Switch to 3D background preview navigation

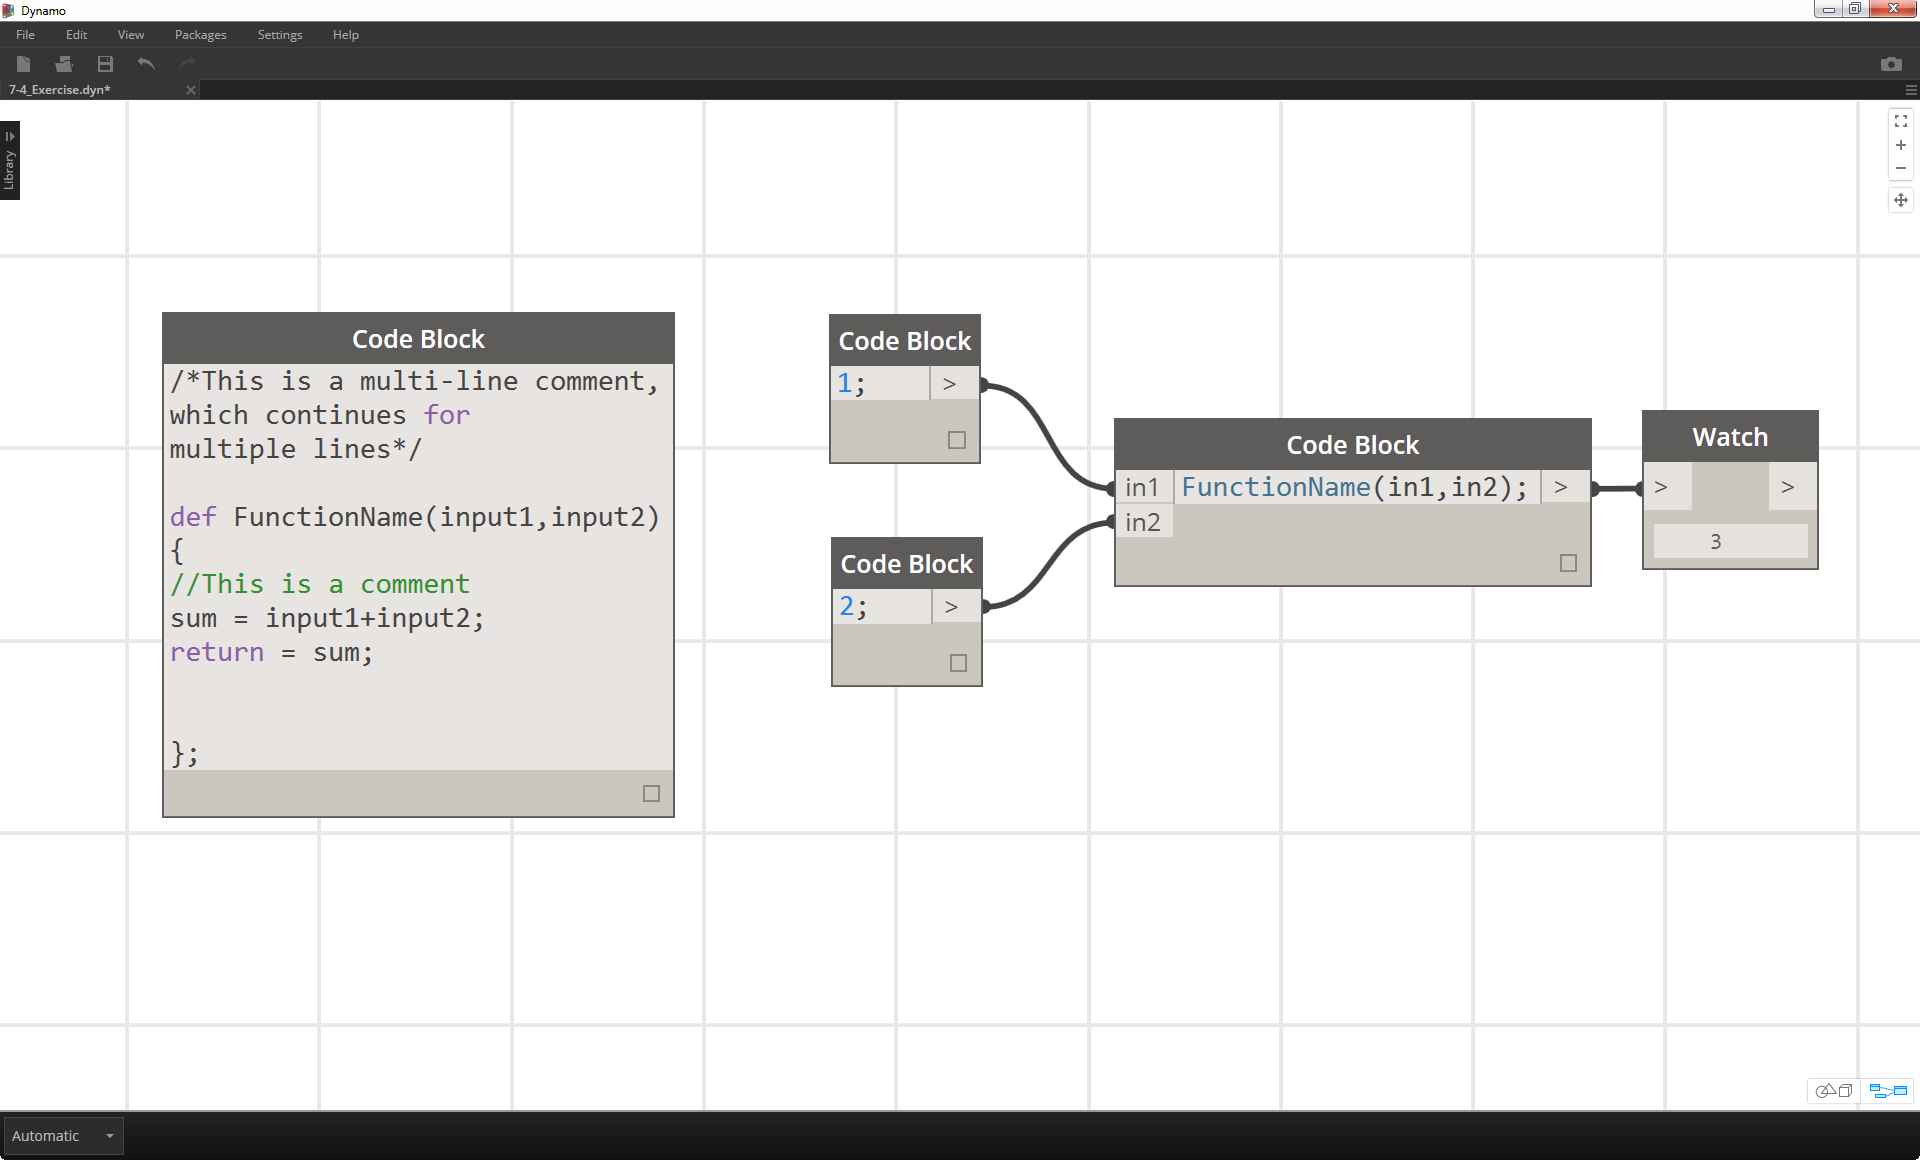1834,1091
